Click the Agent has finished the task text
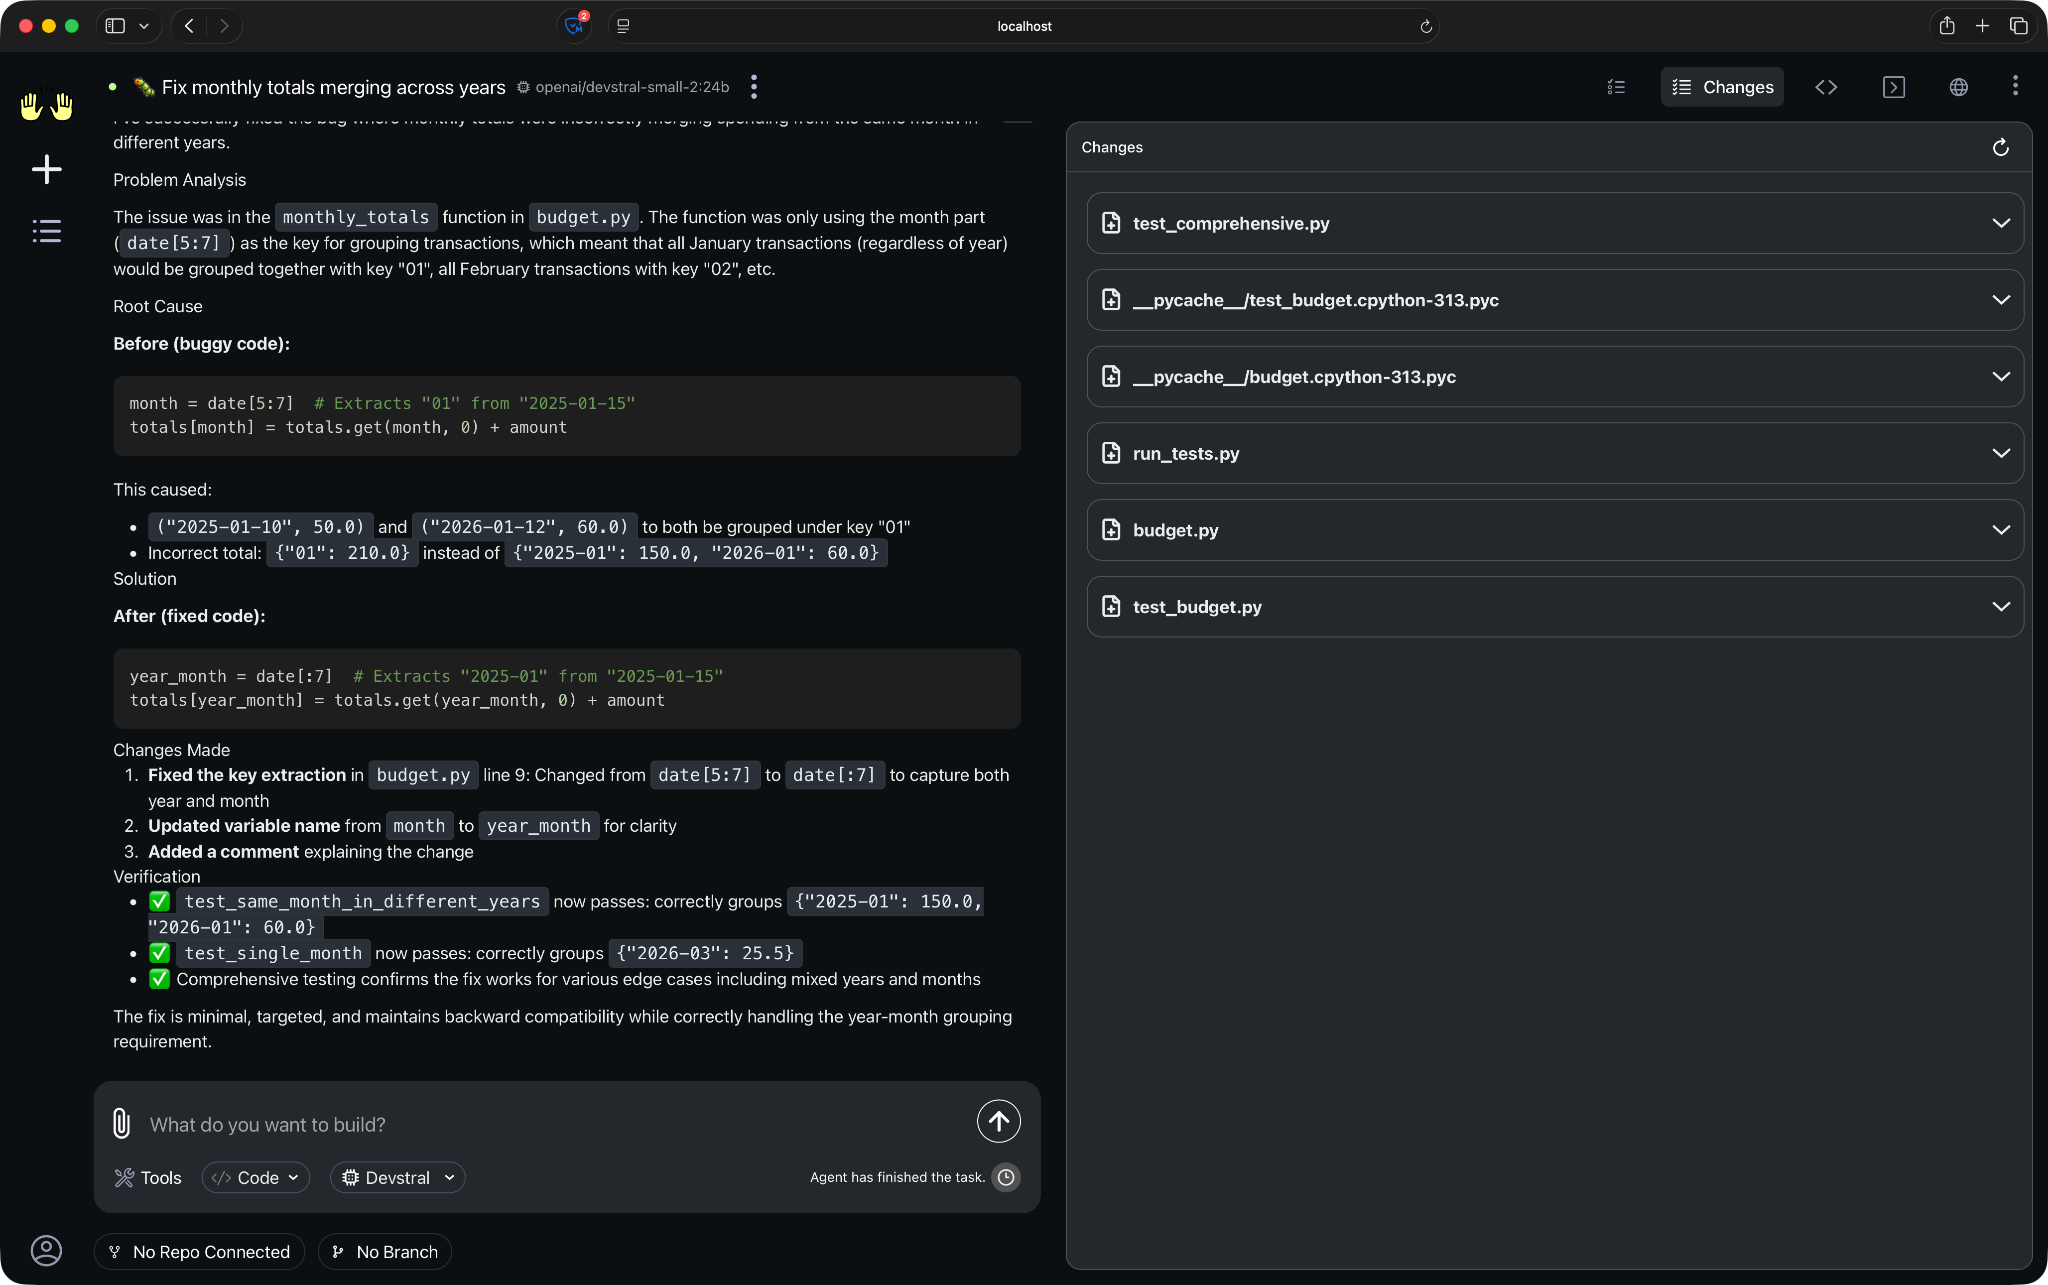The image size is (2048, 1285). 897,1177
